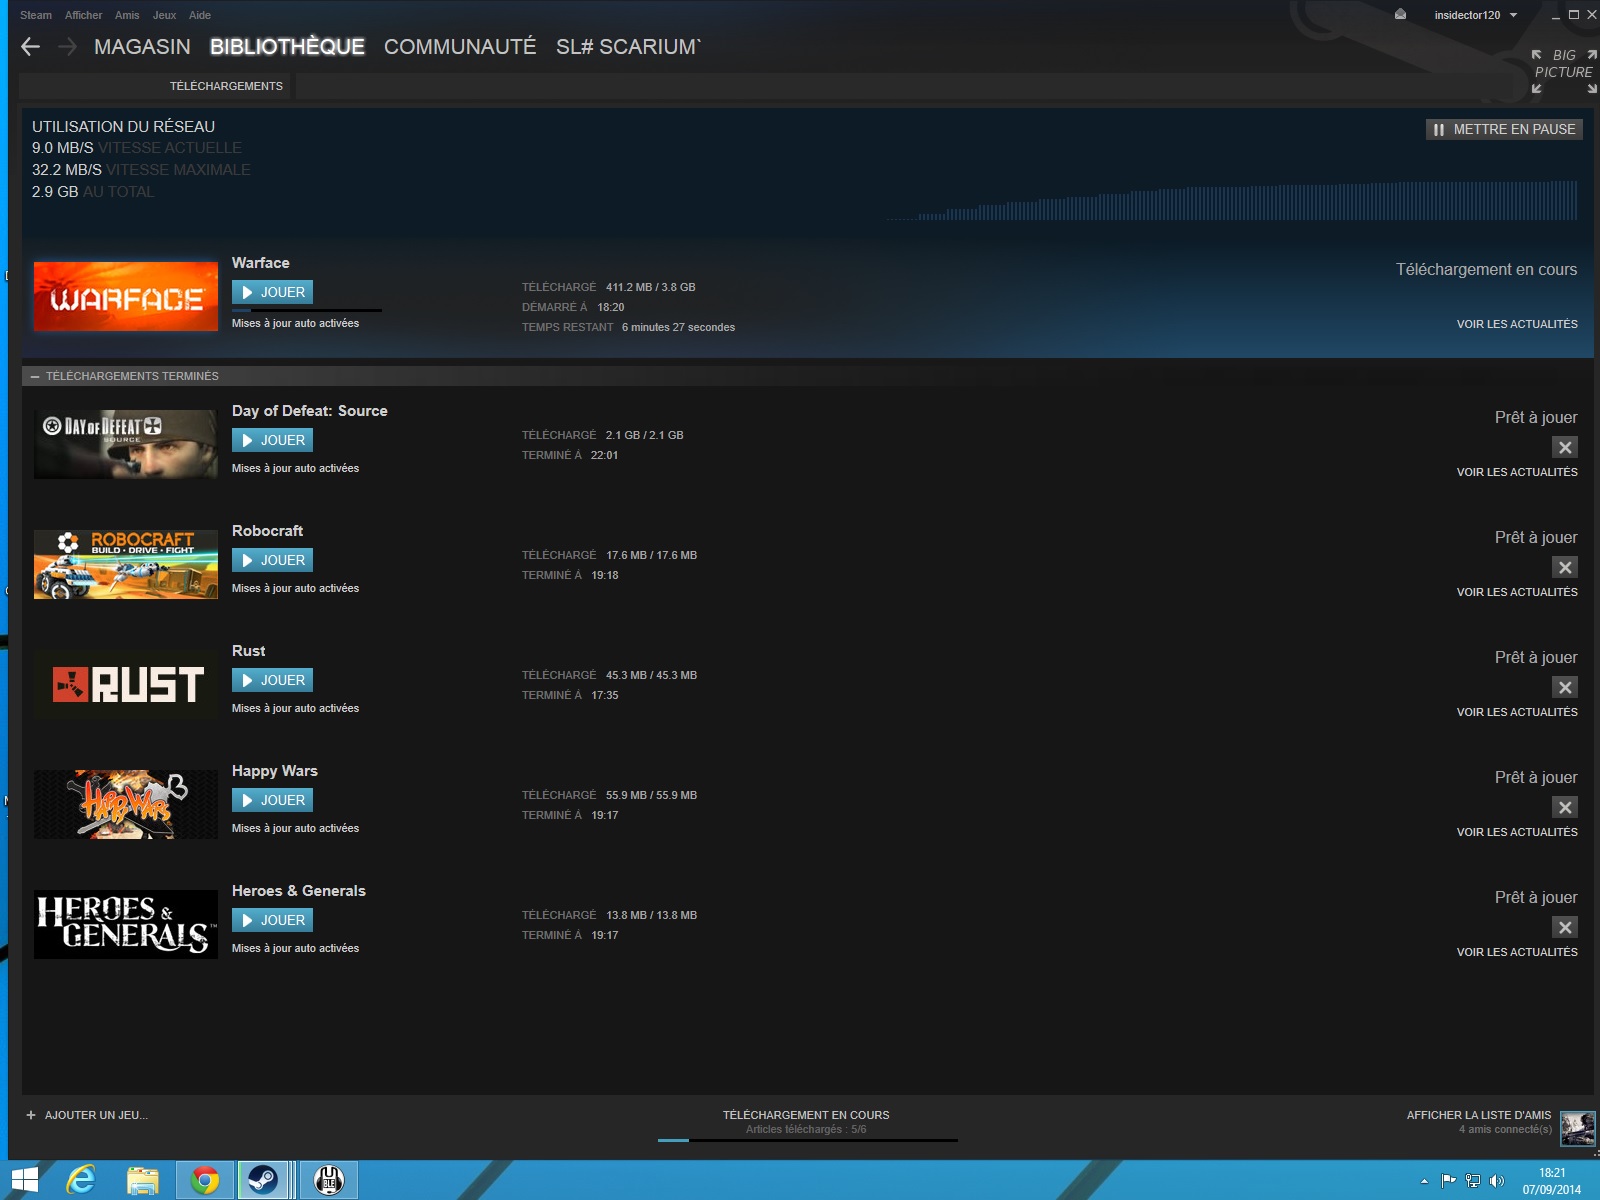Viewport: 1600px width, 1200px height.
Task: Click the Steam taskbar icon
Action: click(x=264, y=1181)
